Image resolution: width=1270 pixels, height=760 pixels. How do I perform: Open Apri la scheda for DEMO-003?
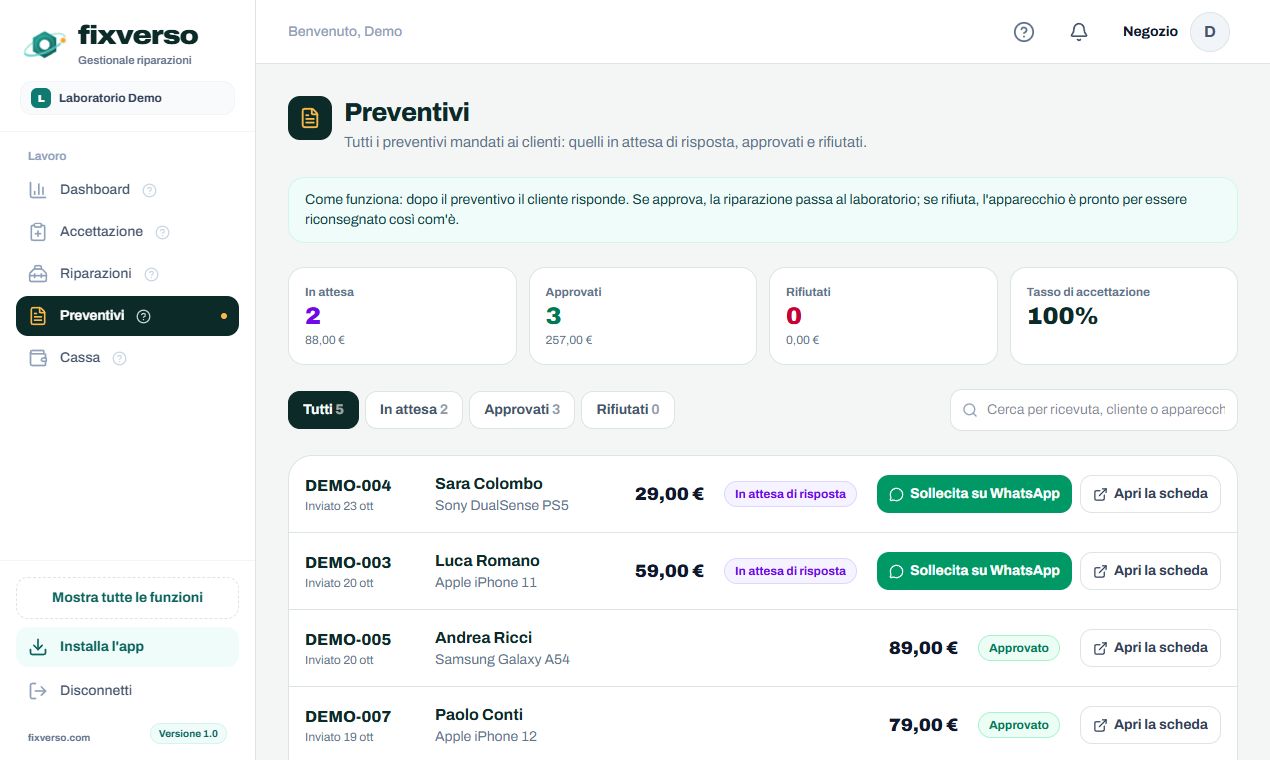(x=1150, y=571)
